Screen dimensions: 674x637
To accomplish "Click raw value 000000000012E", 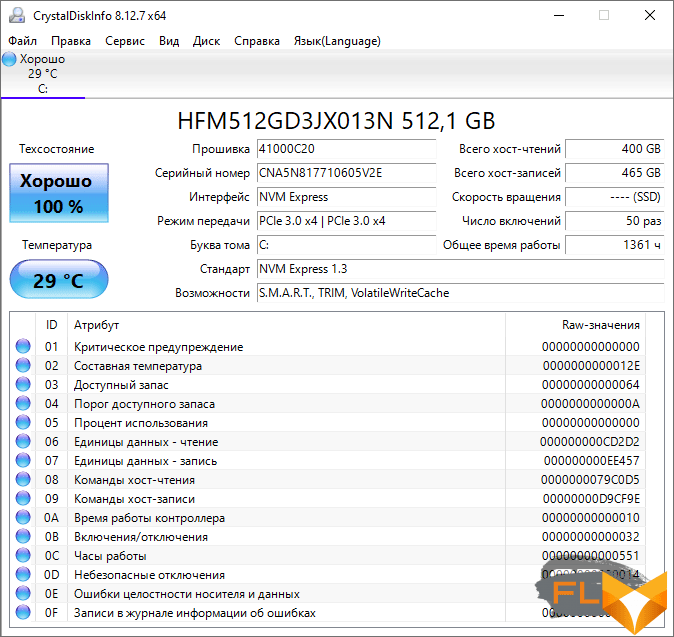I will click(x=591, y=366).
